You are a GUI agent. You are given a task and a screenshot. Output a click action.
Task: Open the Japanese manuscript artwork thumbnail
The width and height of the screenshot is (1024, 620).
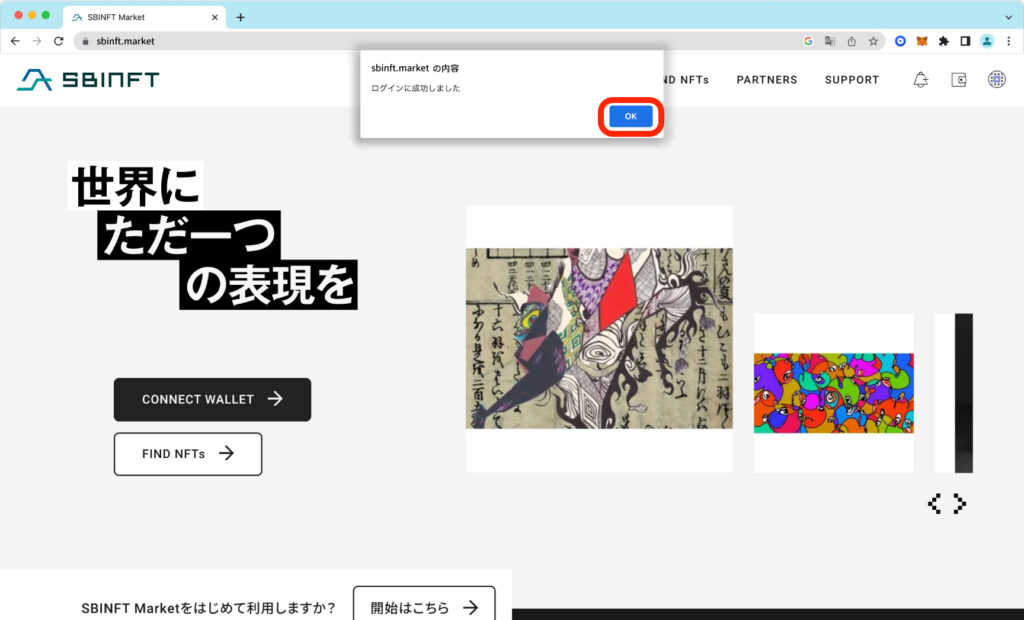click(599, 338)
